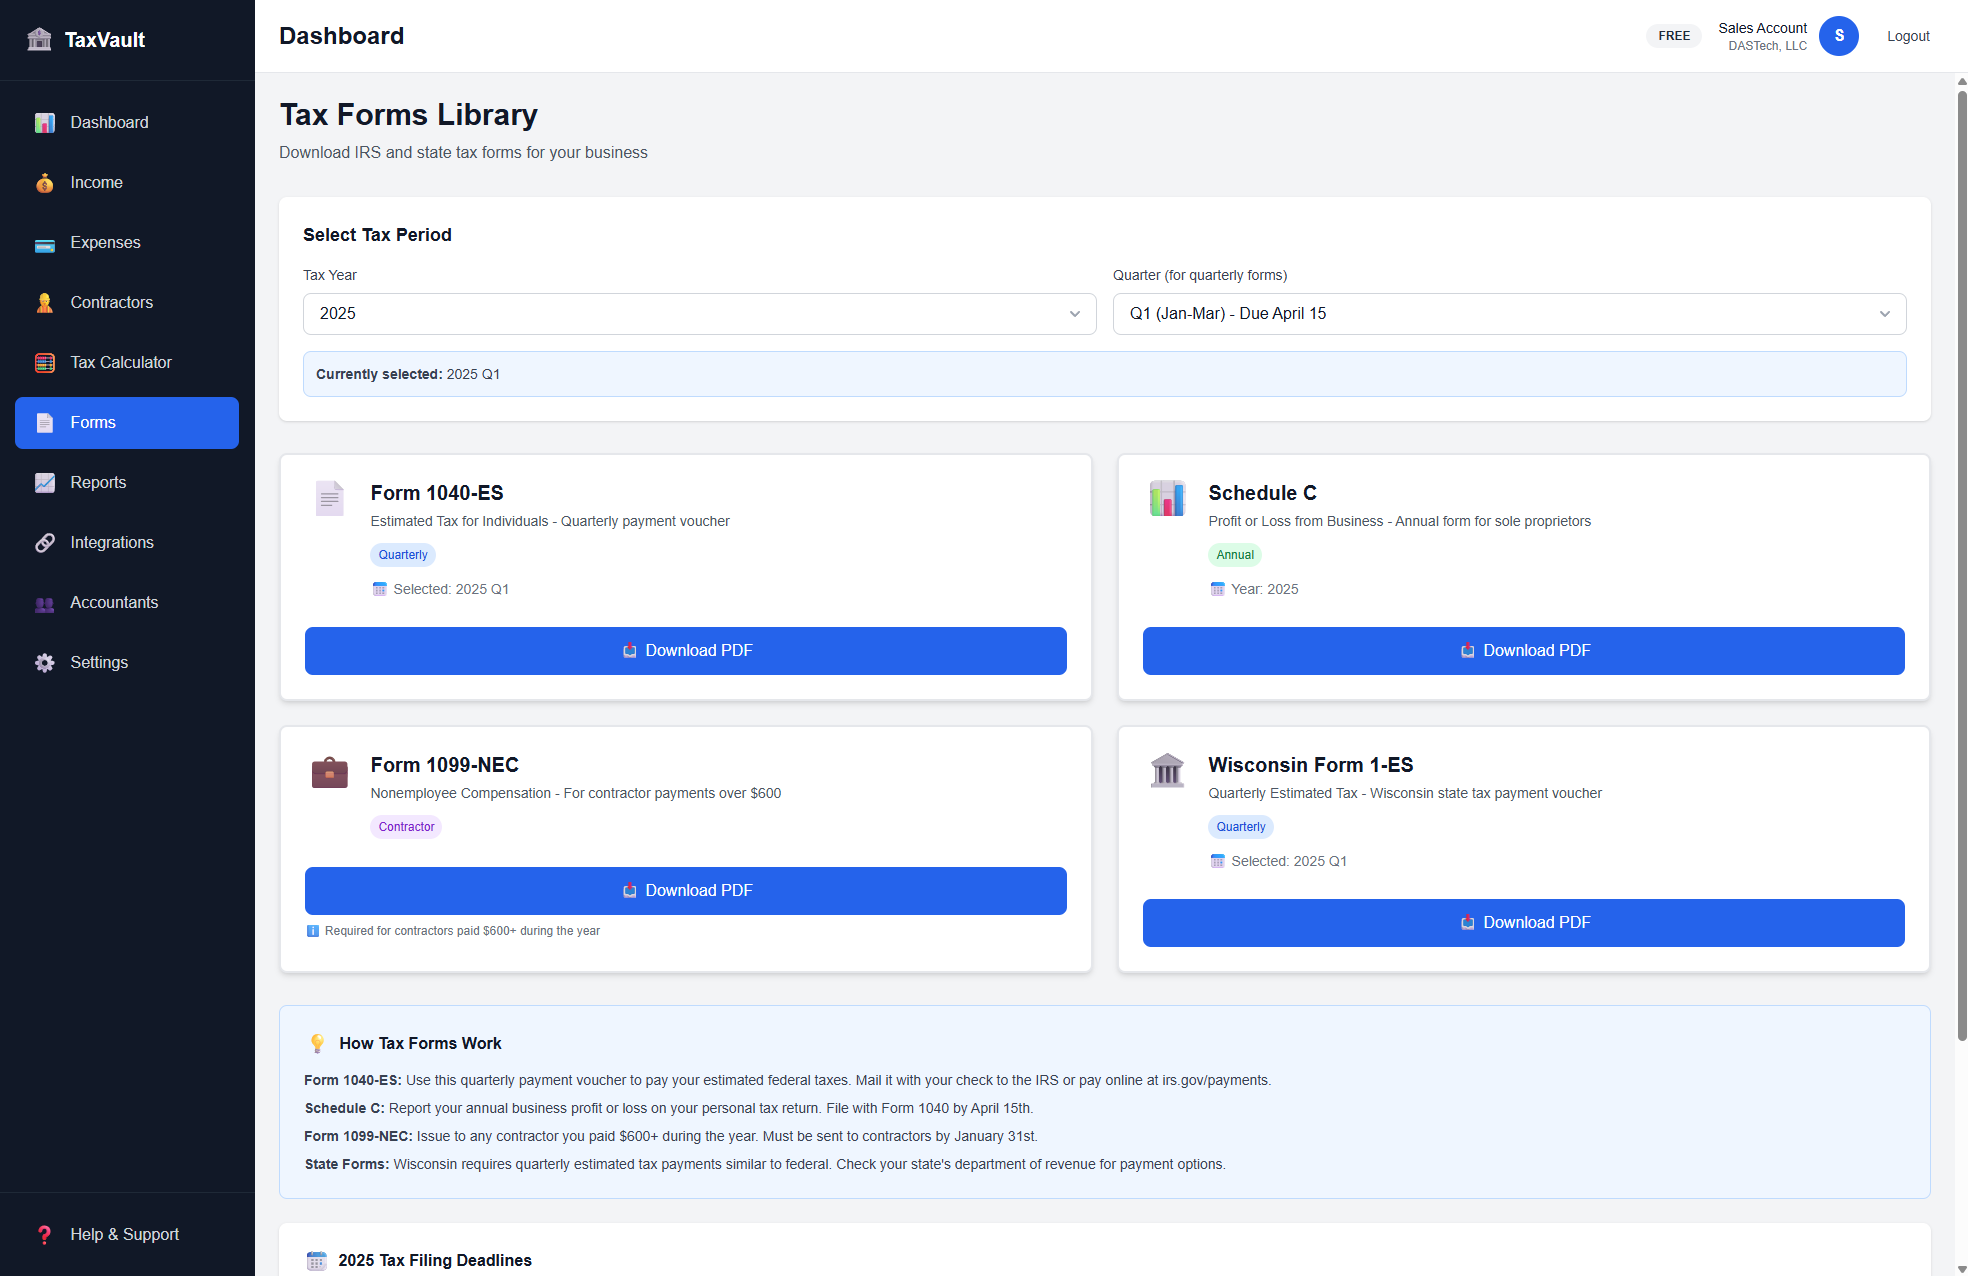Click the Expenses credit card icon
The width and height of the screenshot is (1968, 1276).
pyautogui.click(x=45, y=243)
